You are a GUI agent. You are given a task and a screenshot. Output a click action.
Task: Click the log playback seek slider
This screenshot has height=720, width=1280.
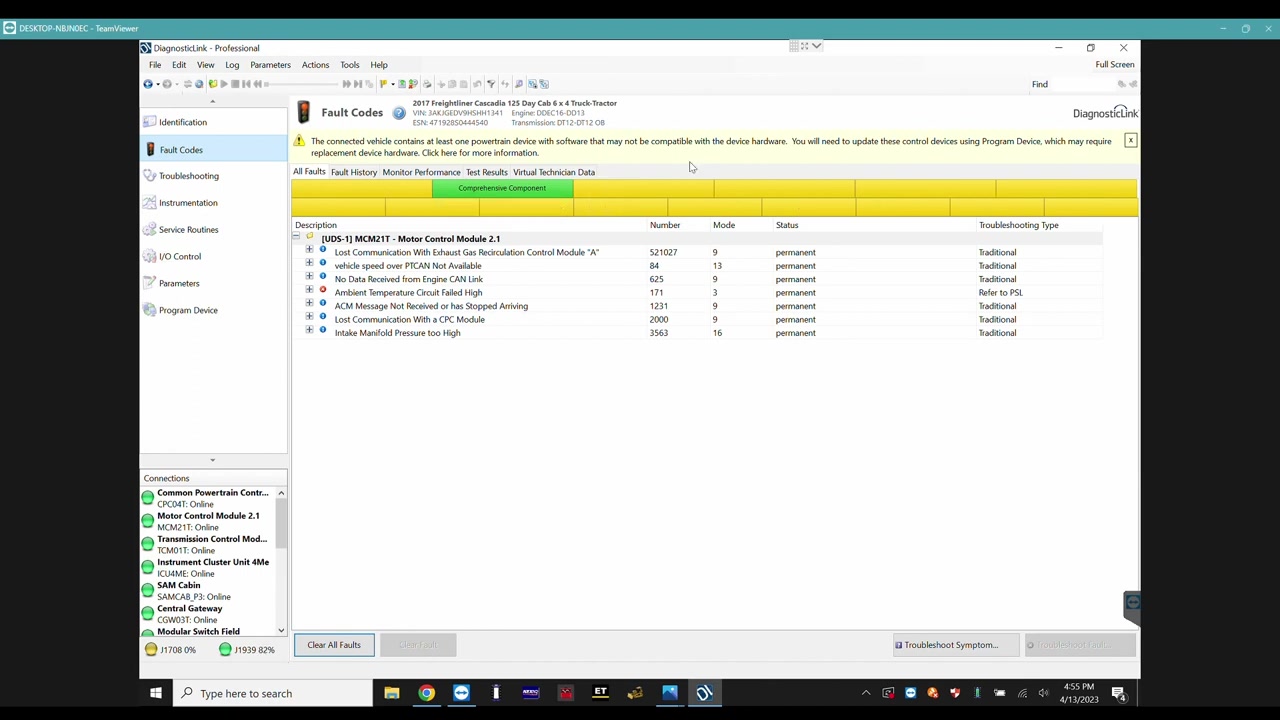302,84
